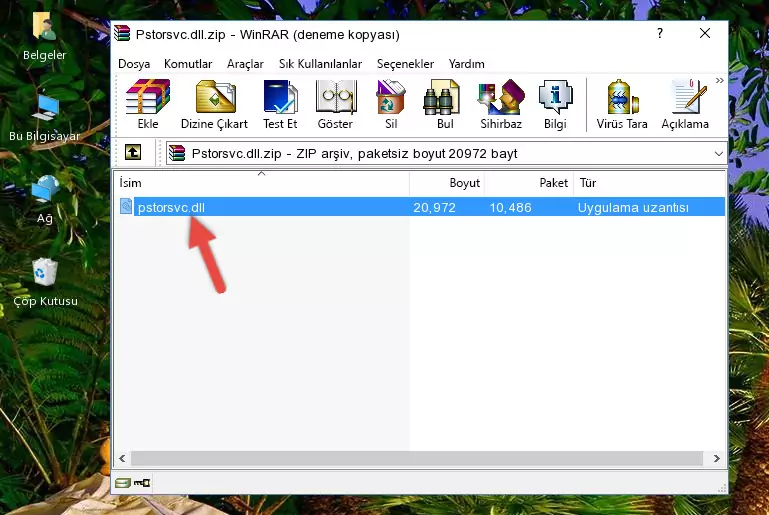Sort files by Boyut column
769x515 pixels.
[447, 183]
